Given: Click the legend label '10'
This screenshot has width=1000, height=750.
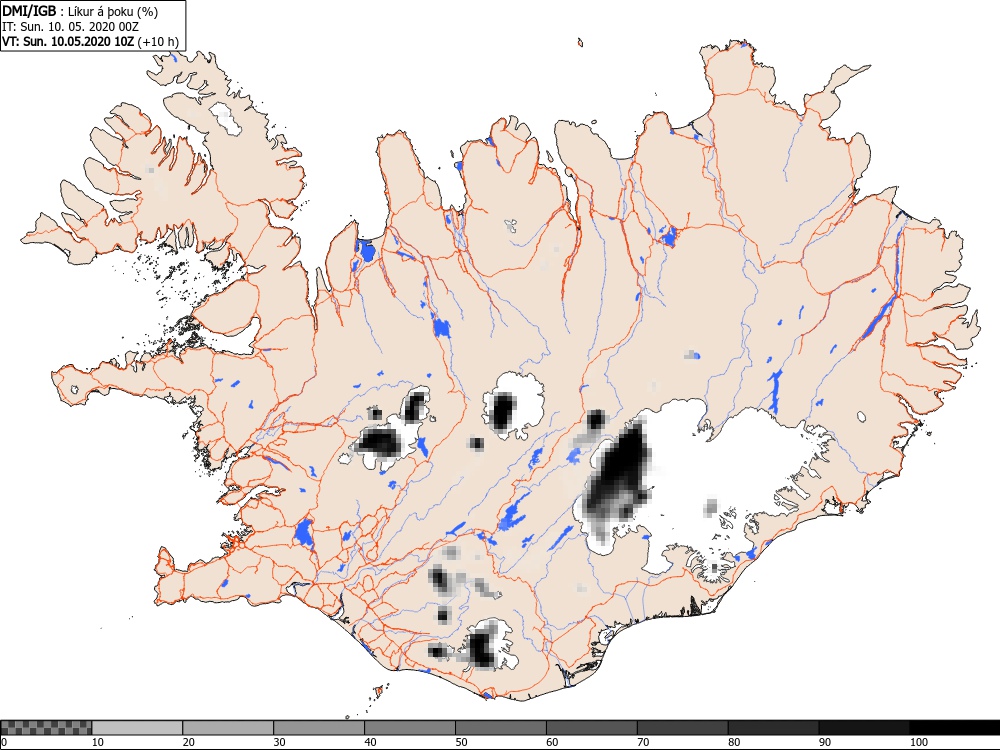Looking at the screenshot, I should (x=98, y=742).
